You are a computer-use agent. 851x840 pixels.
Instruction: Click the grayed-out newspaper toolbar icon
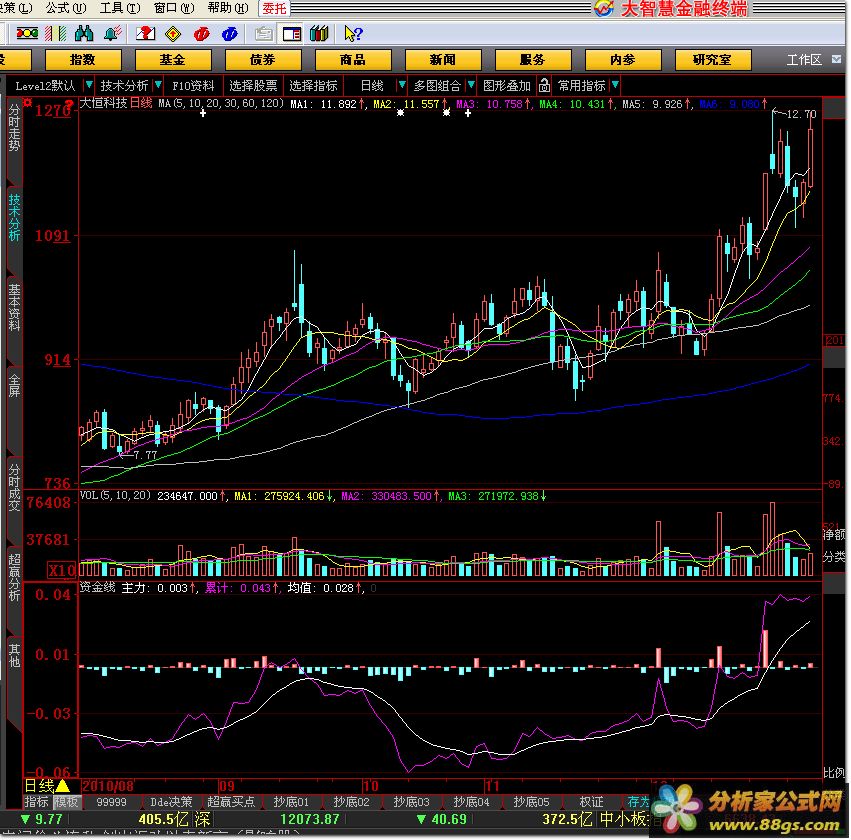tap(264, 34)
